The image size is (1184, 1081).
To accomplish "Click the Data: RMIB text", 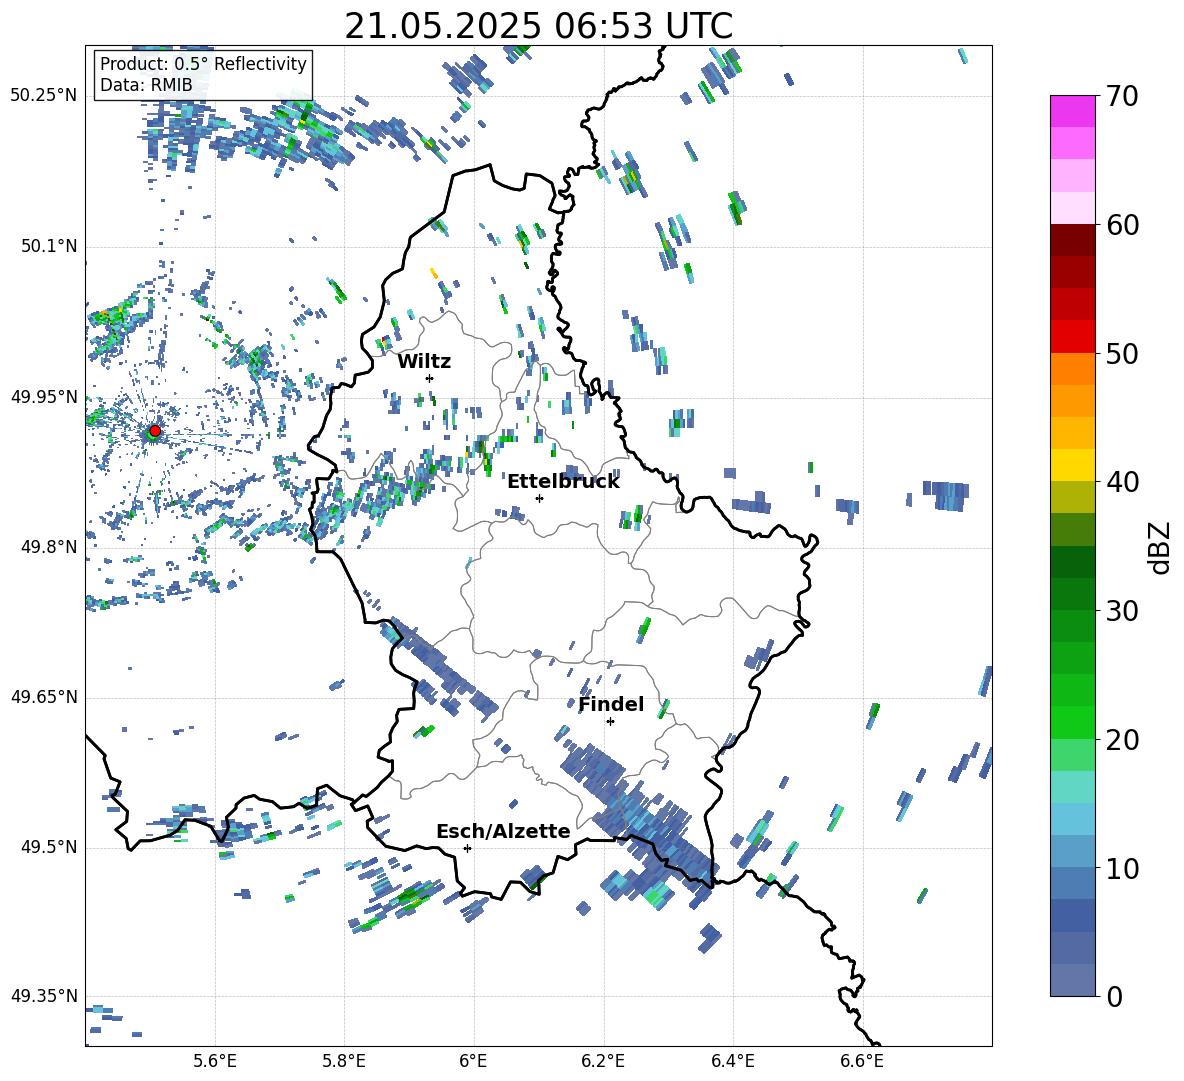I will pos(146,85).
